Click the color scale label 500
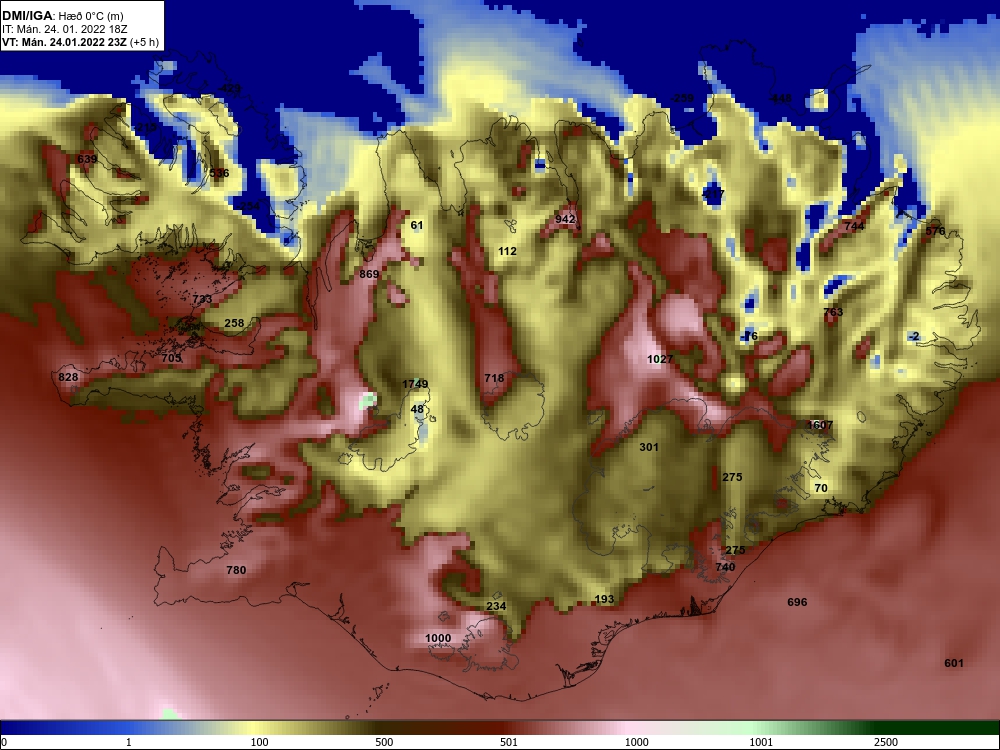Viewport: 1000px width, 750px height. click(x=384, y=742)
